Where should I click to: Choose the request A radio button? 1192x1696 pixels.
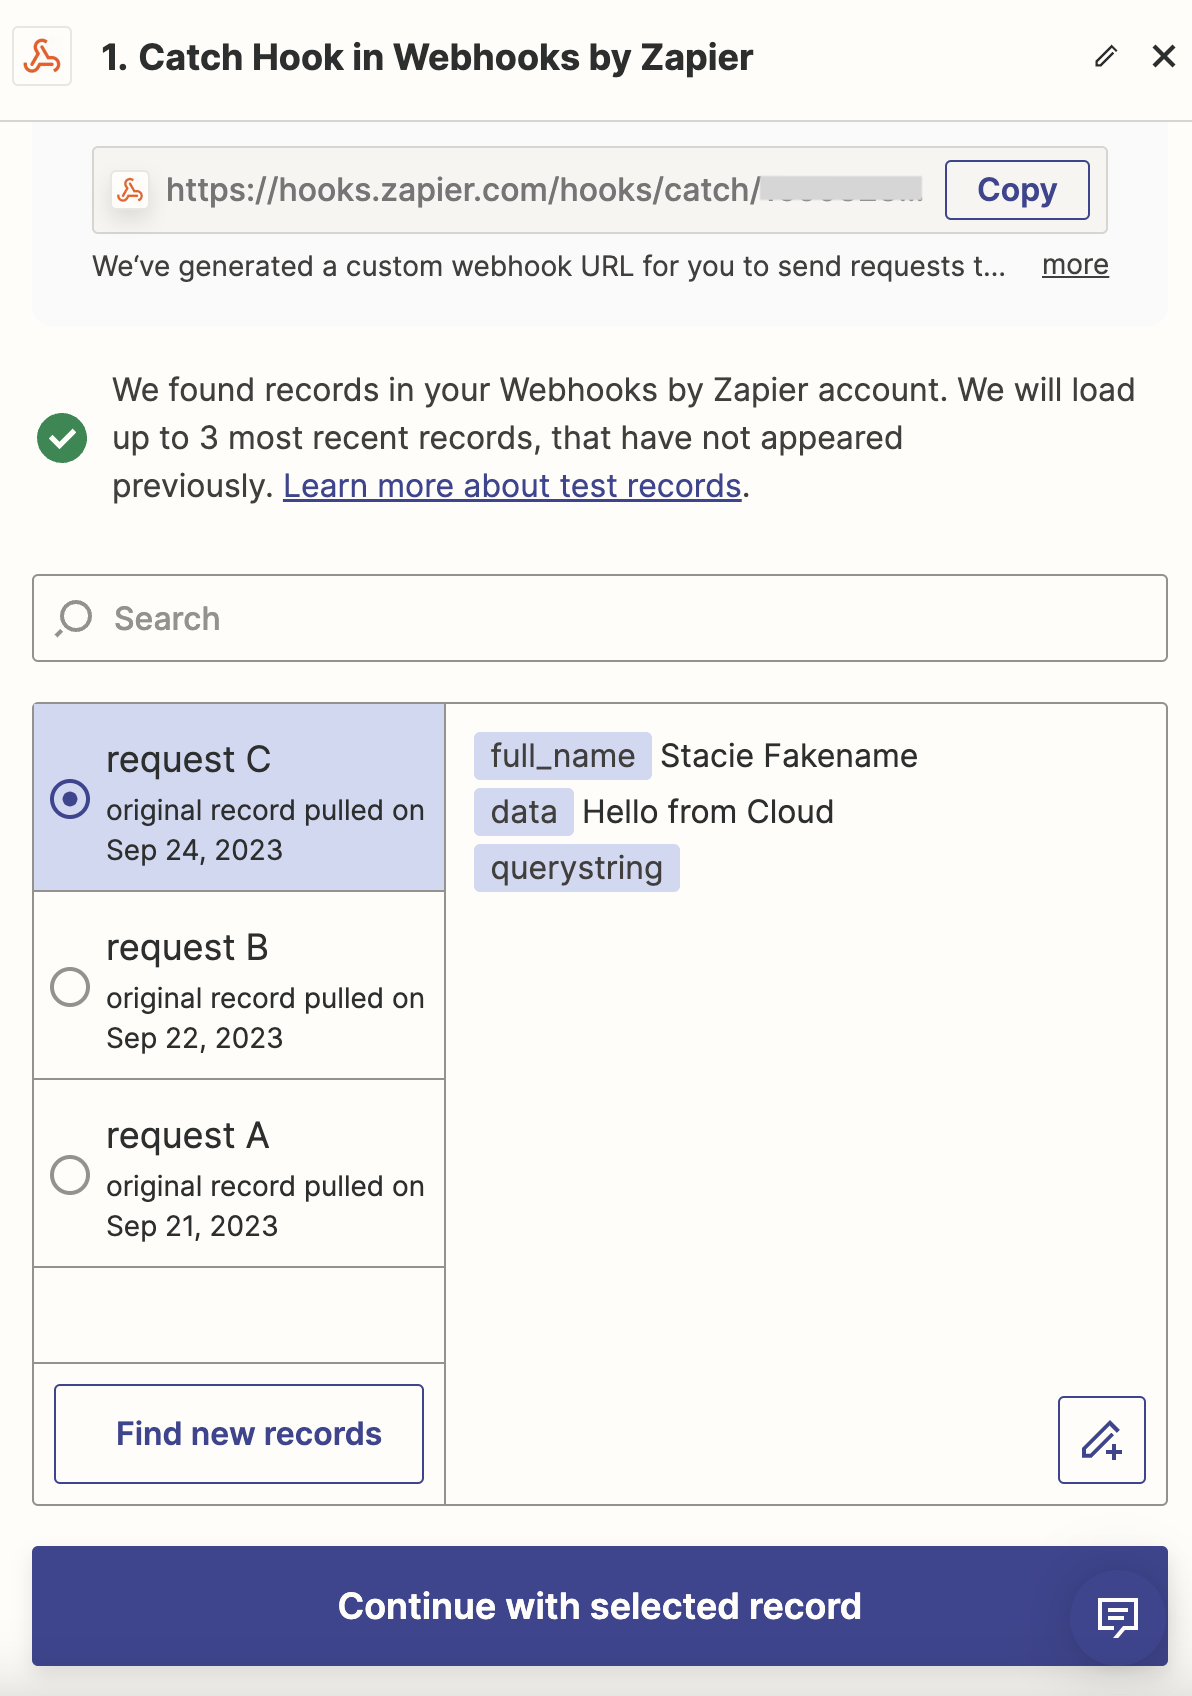(70, 1175)
